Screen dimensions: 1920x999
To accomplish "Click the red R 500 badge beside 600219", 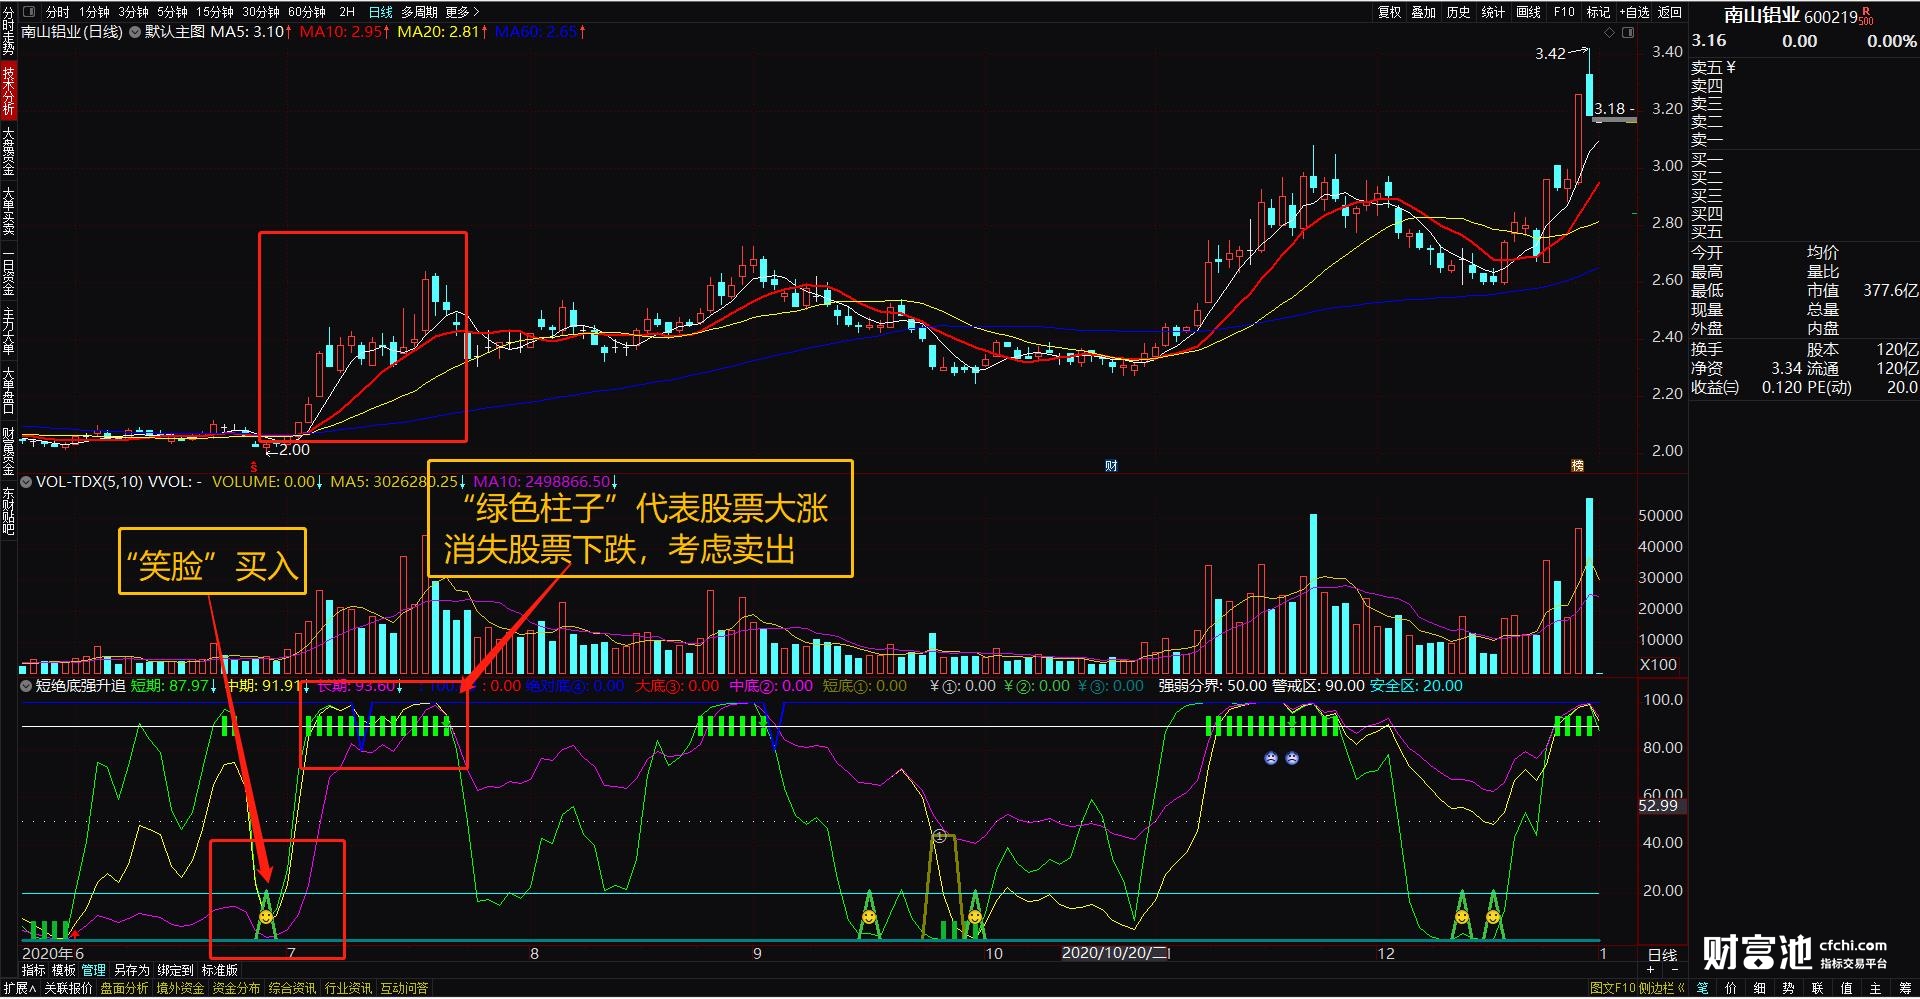I will [x=1866, y=16].
